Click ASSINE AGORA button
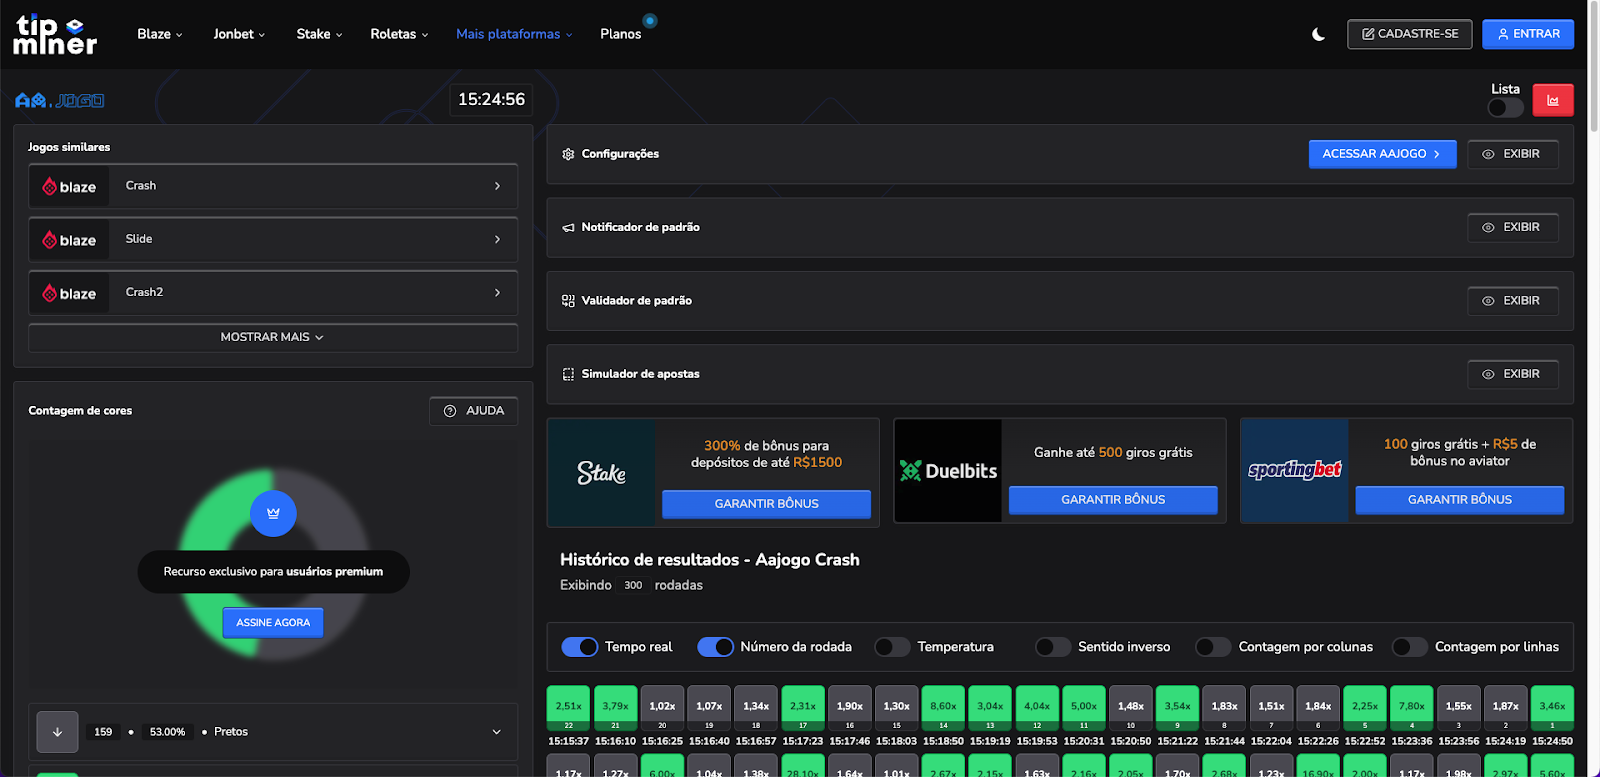 [273, 622]
